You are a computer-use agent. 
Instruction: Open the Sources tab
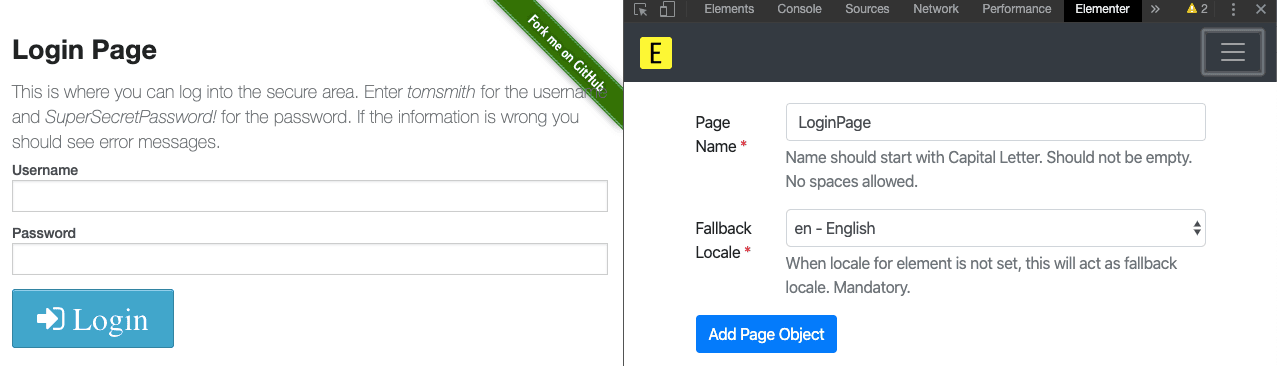[x=867, y=9]
